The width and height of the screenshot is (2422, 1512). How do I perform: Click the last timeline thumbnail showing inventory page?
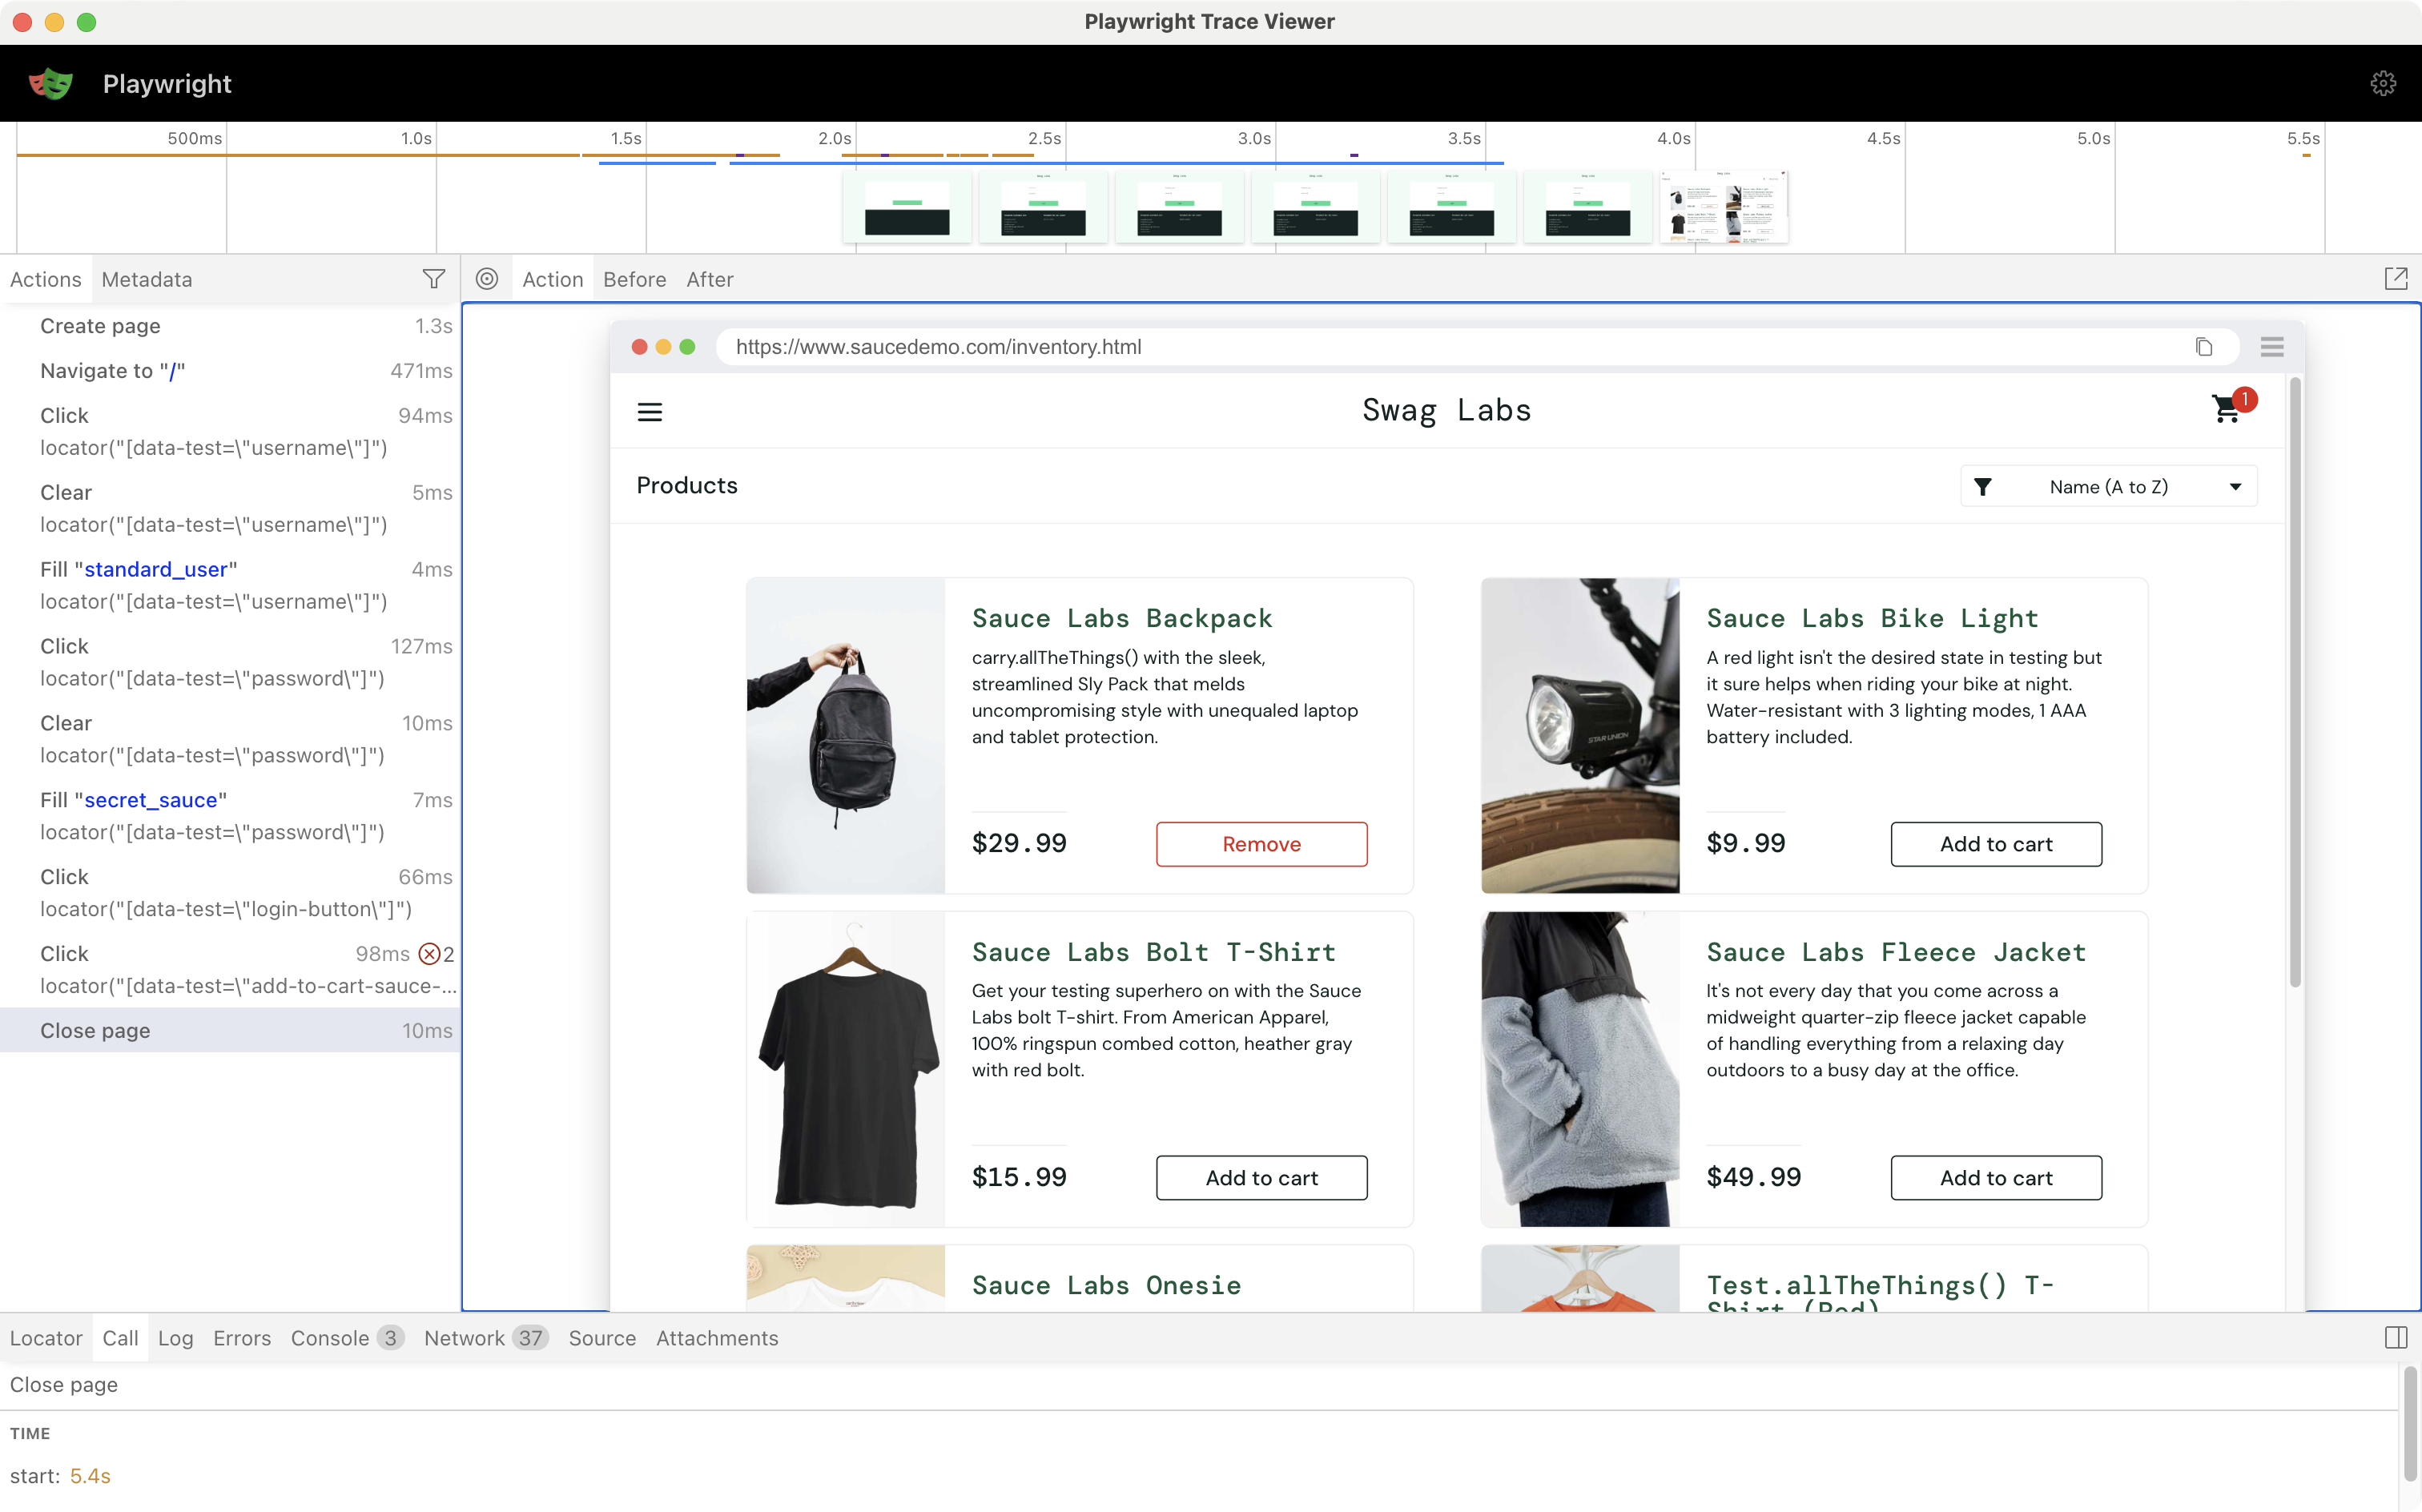click(1723, 207)
